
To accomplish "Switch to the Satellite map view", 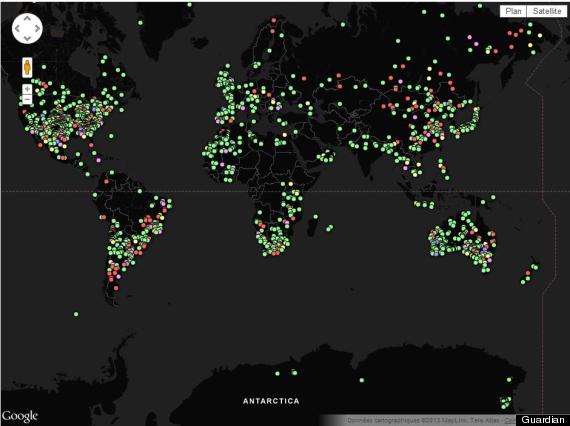I will tap(546, 11).
